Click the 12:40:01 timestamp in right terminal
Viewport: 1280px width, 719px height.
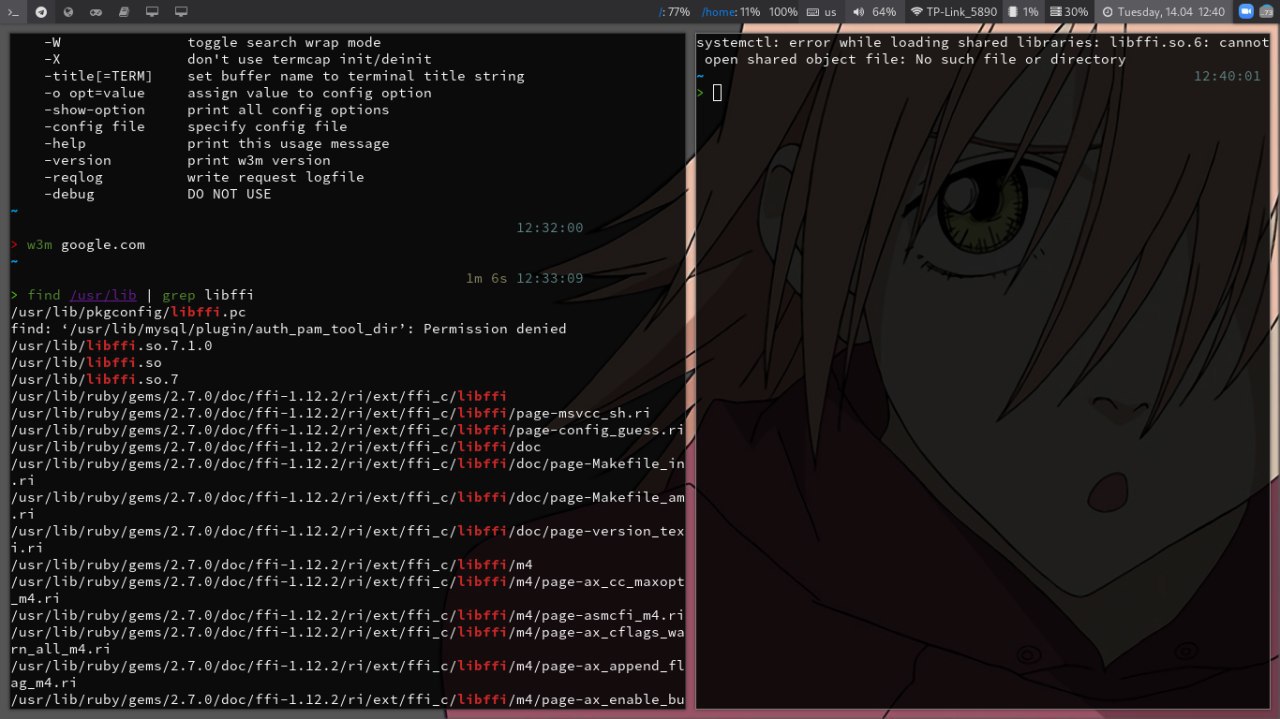tap(1227, 76)
